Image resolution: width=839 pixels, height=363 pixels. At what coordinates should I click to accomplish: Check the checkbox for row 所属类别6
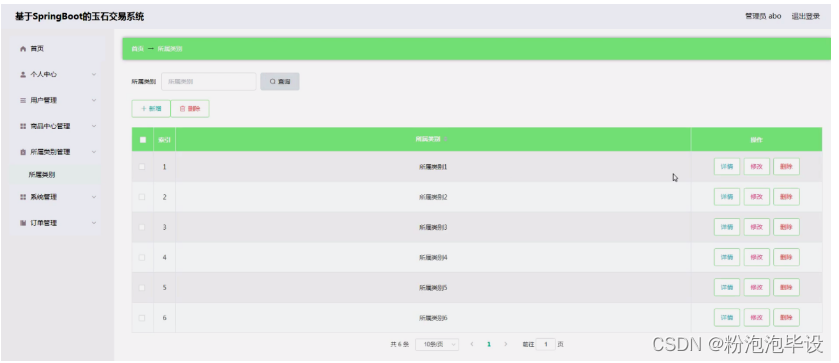click(142, 318)
